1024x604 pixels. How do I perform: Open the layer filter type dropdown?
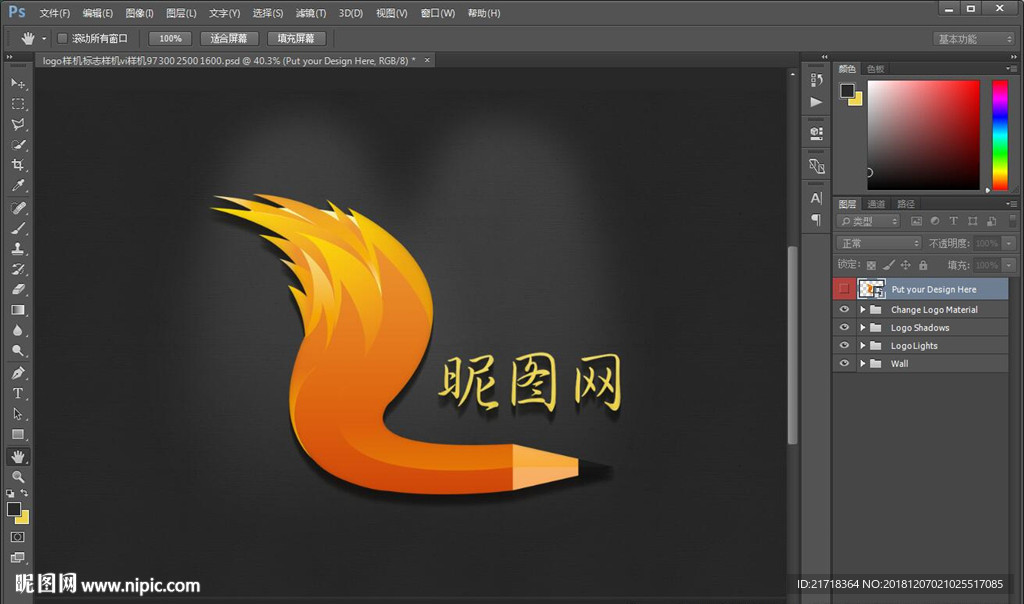[x=868, y=221]
